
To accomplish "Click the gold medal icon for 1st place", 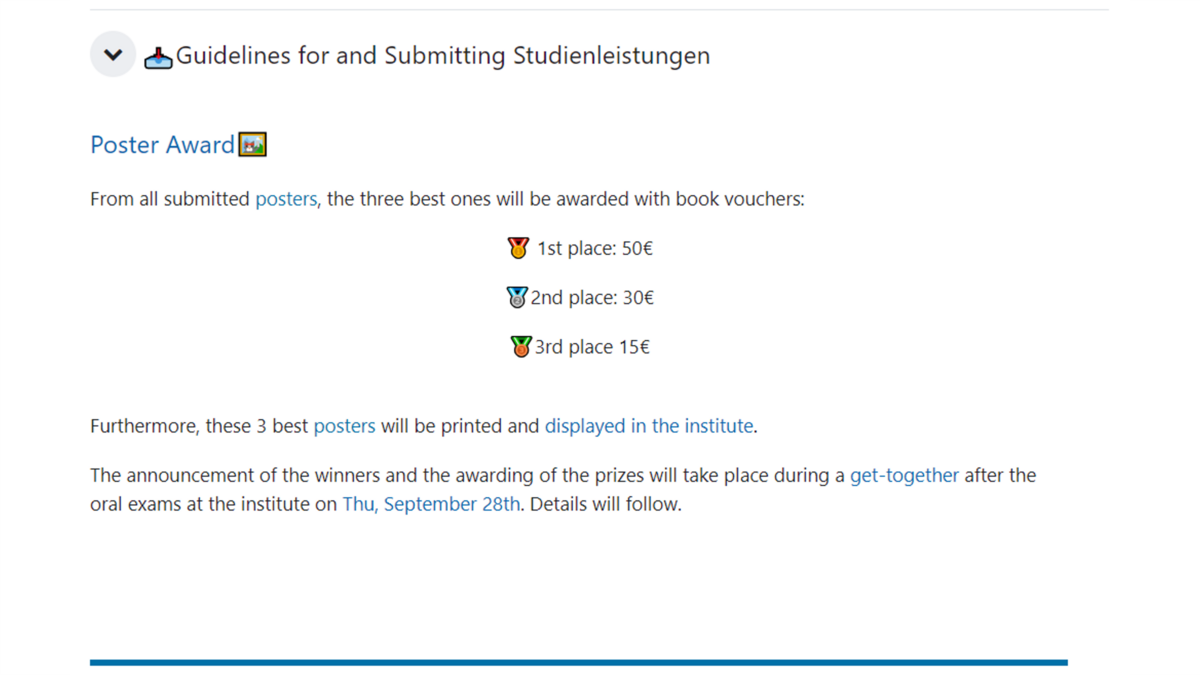I will tap(518, 248).
